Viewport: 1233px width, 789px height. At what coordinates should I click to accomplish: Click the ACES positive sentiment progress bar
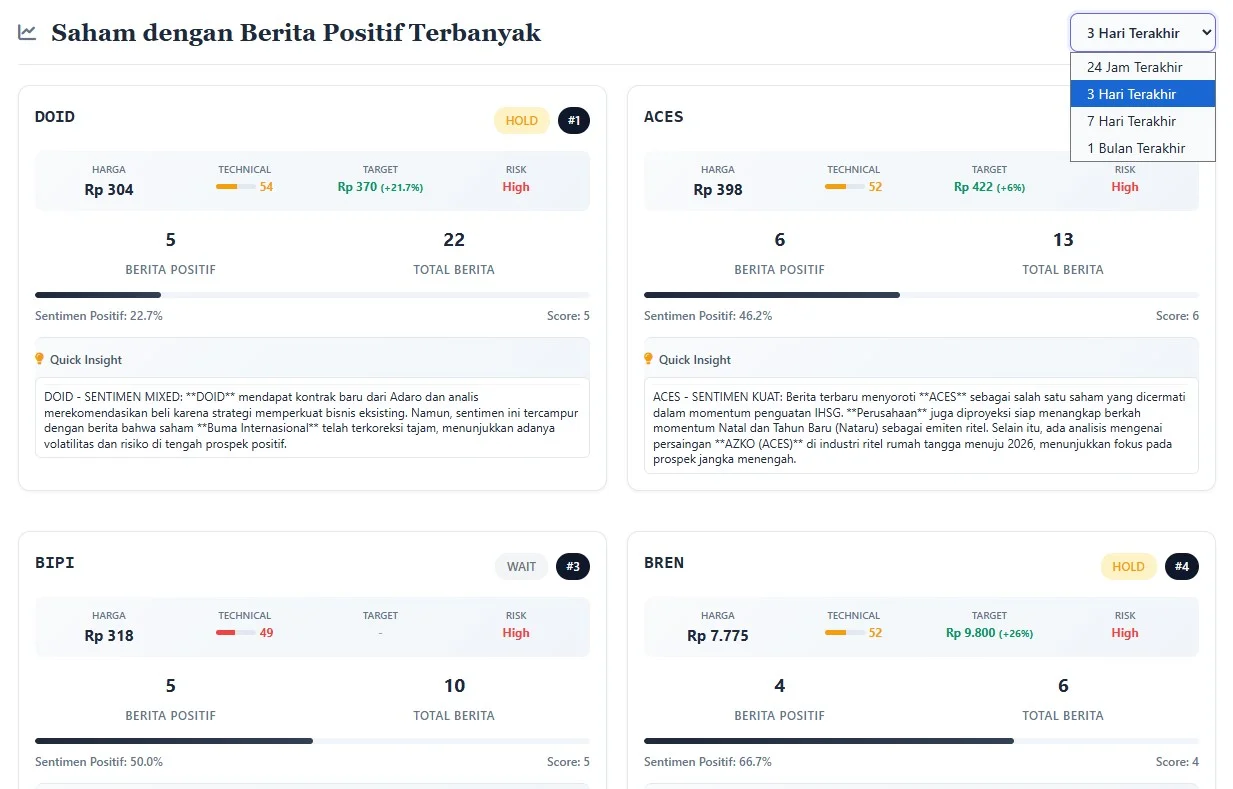coord(920,295)
